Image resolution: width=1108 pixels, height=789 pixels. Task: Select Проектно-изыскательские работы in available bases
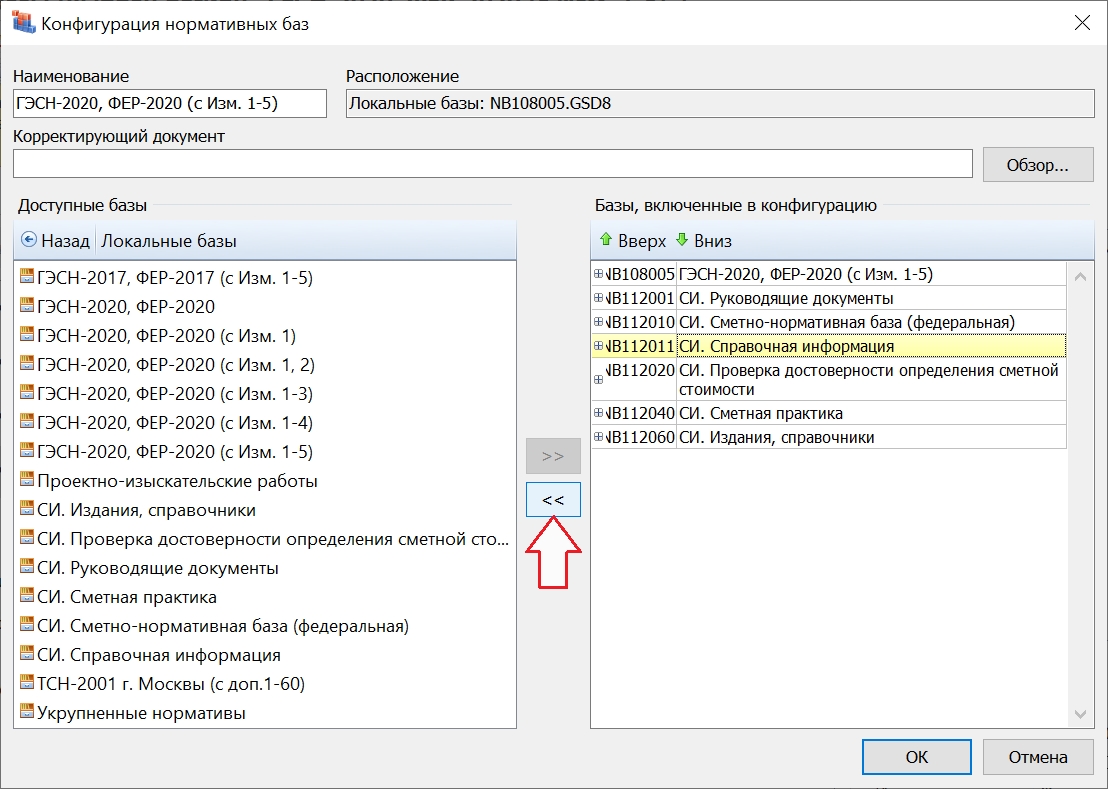177,481
